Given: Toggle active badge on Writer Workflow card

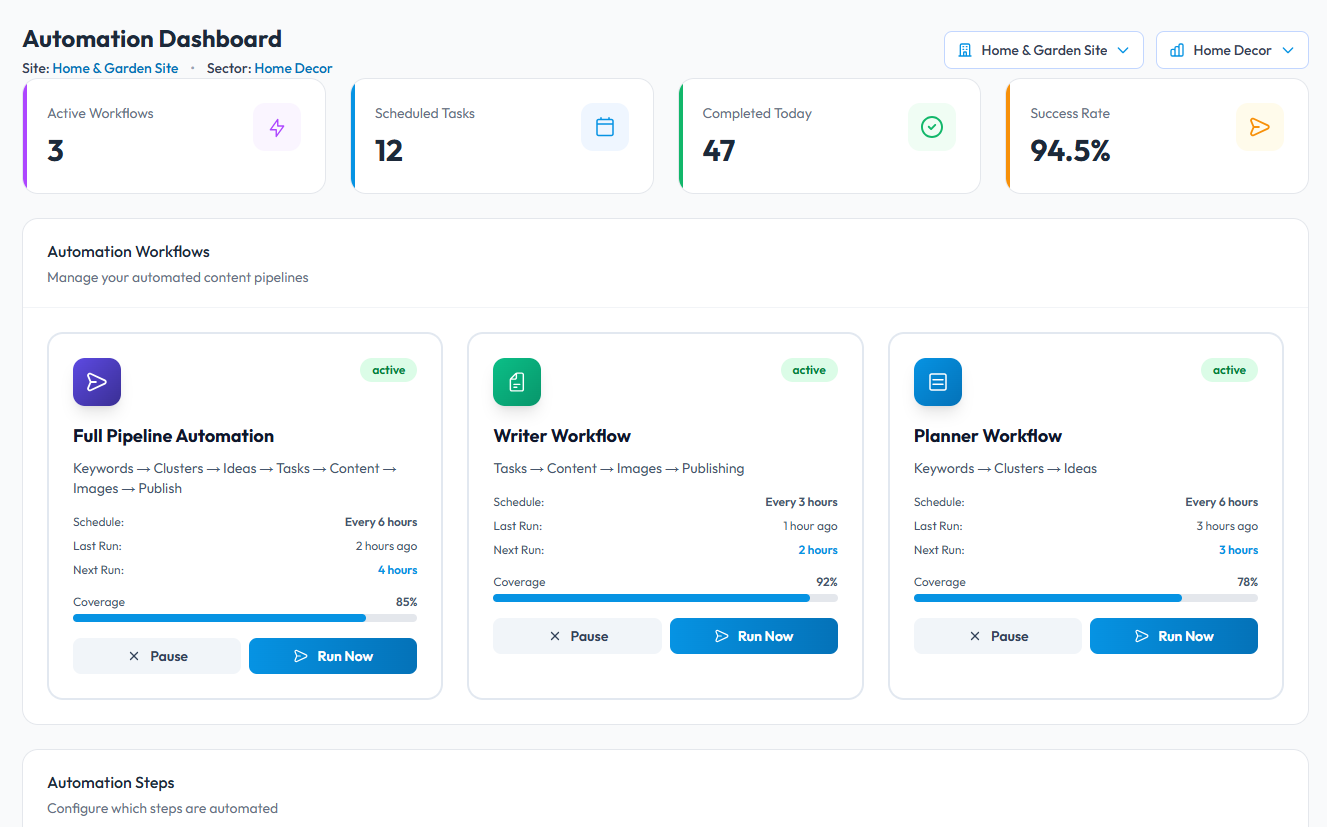Looking at the screenshot, I should [809, 370].
